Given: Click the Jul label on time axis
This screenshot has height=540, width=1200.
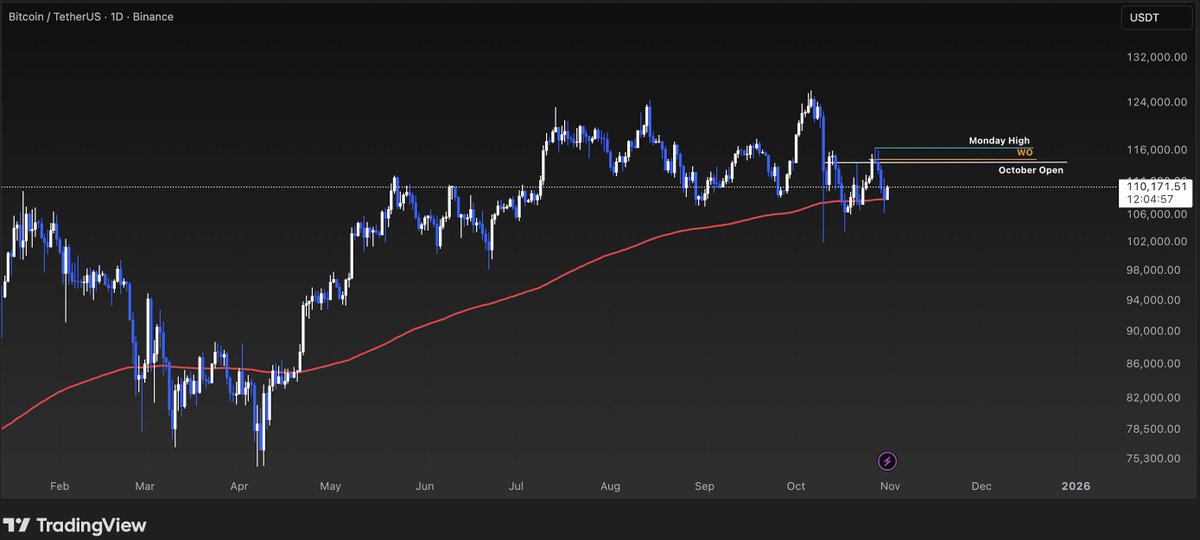Looking at the screenshot, I should click(516, 486).
